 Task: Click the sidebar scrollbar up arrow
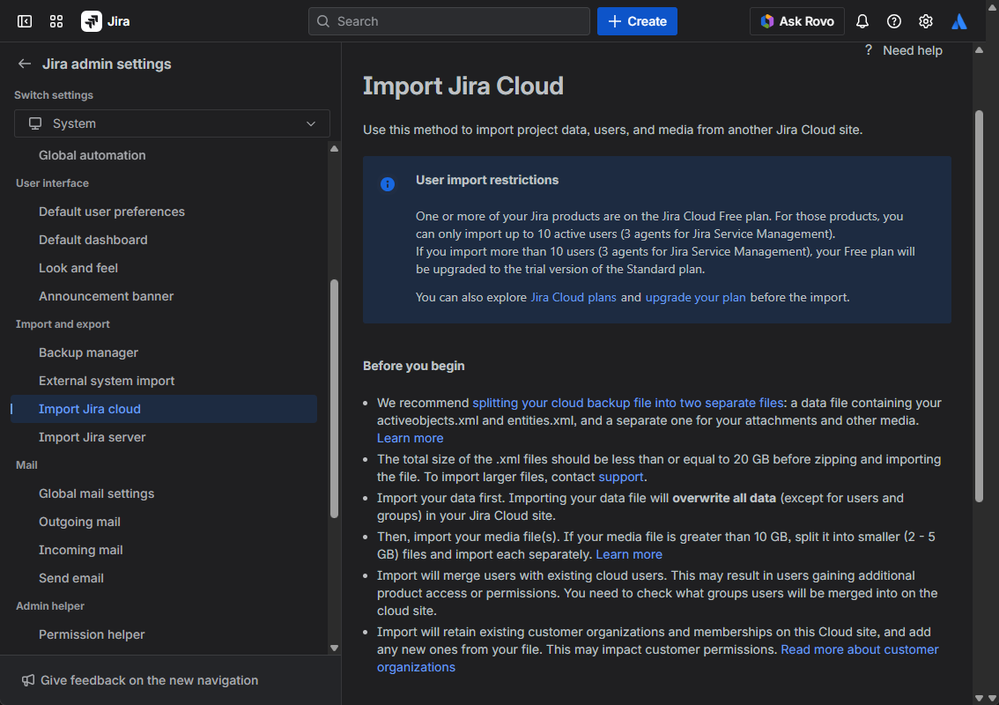(x=334, y=148)
